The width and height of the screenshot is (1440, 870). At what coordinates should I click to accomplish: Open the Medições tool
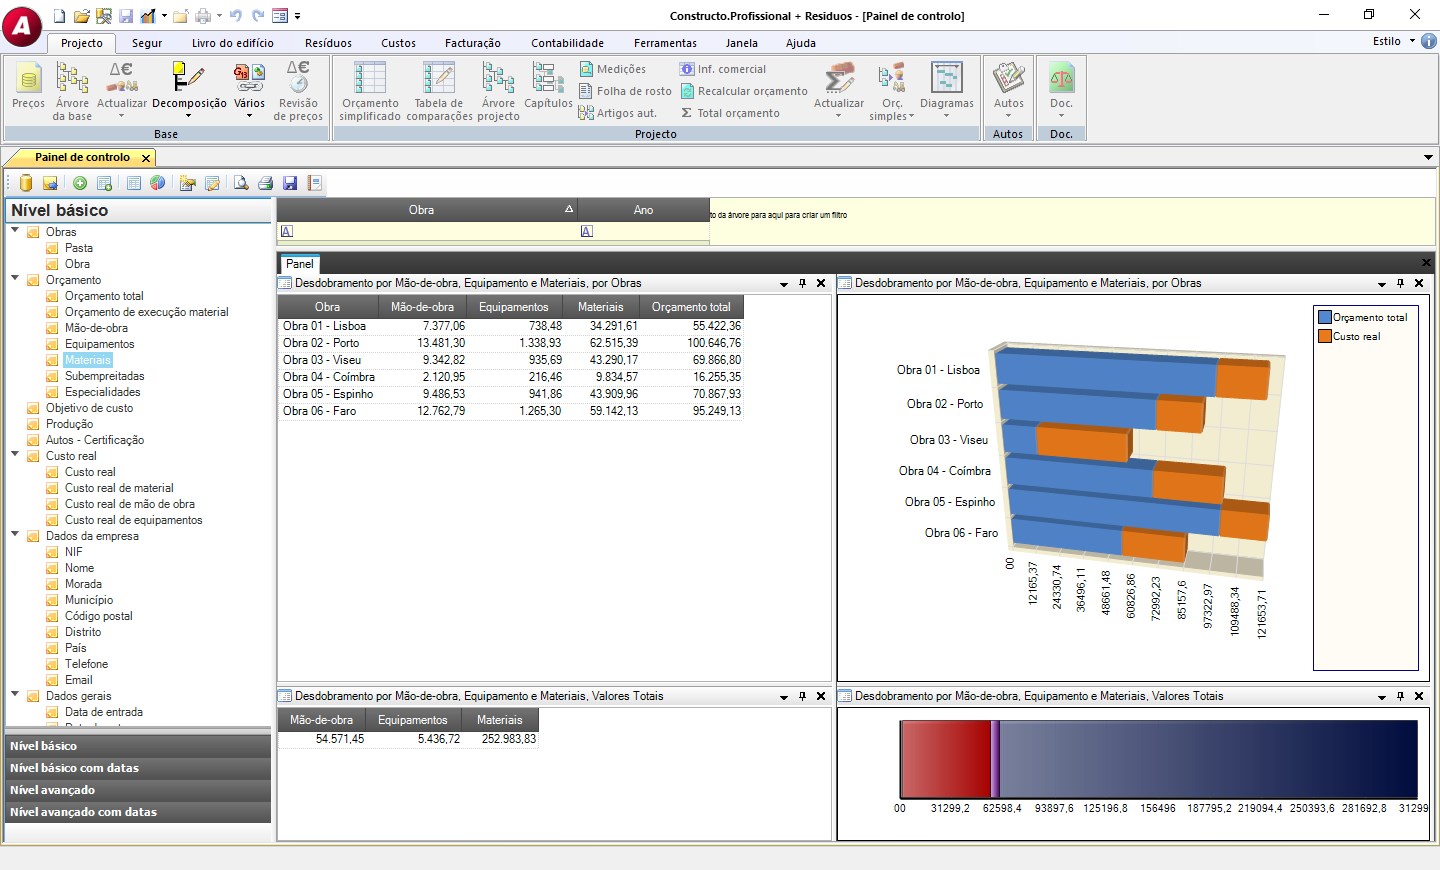pos(612,69)
